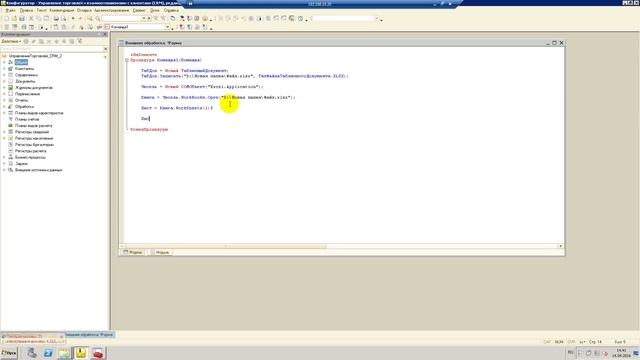Click the Планы видов расчета icon
The width and height of the screenshot is (640, 360).
tap(11, 125)
